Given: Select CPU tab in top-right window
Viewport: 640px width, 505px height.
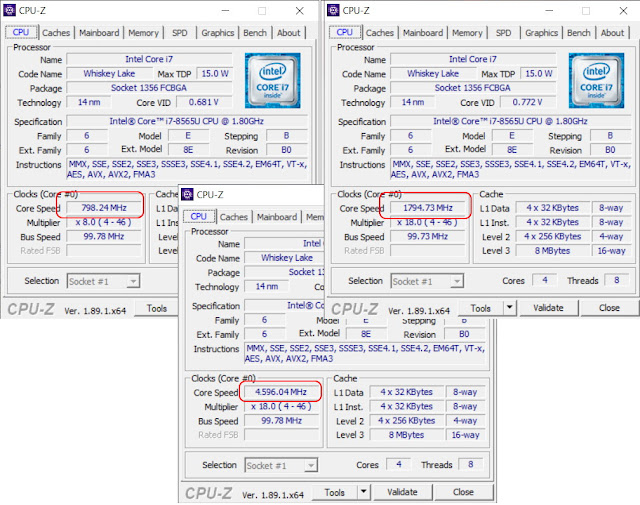Looking at the screenshot, I should [x=345, y=32].
